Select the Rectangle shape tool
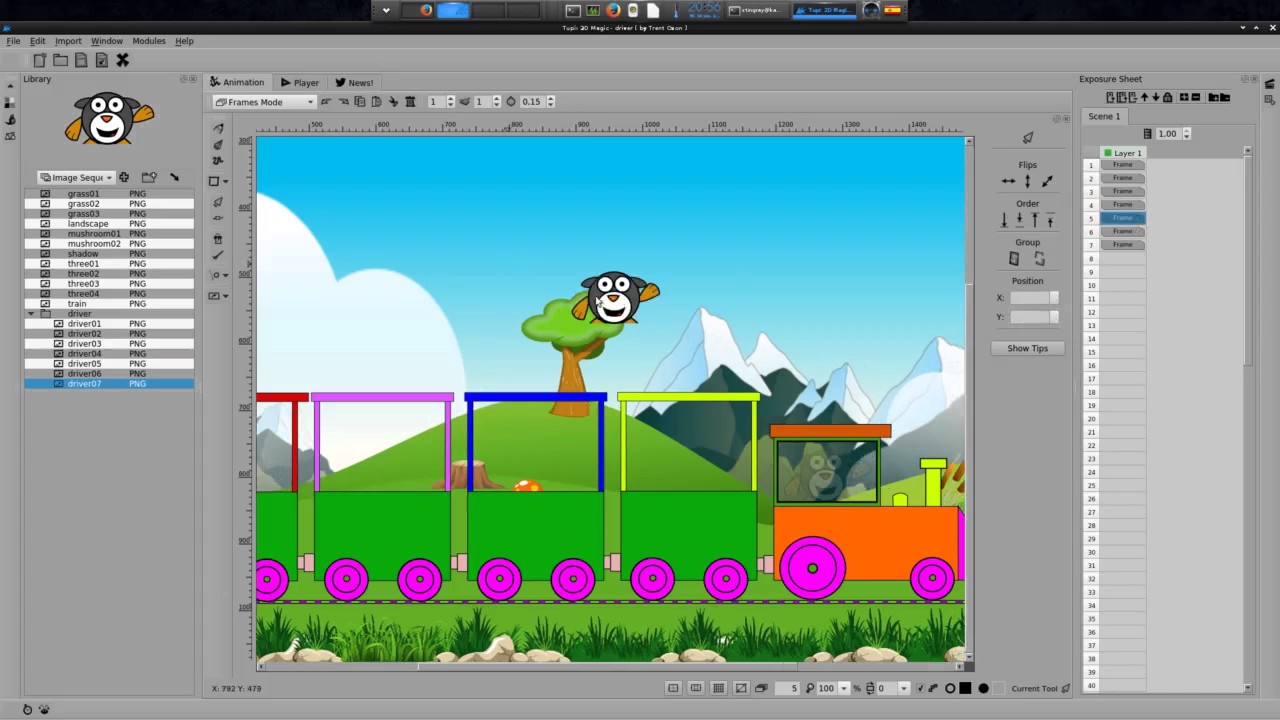This screenshot has height=720, width=1280. [214, 181]
